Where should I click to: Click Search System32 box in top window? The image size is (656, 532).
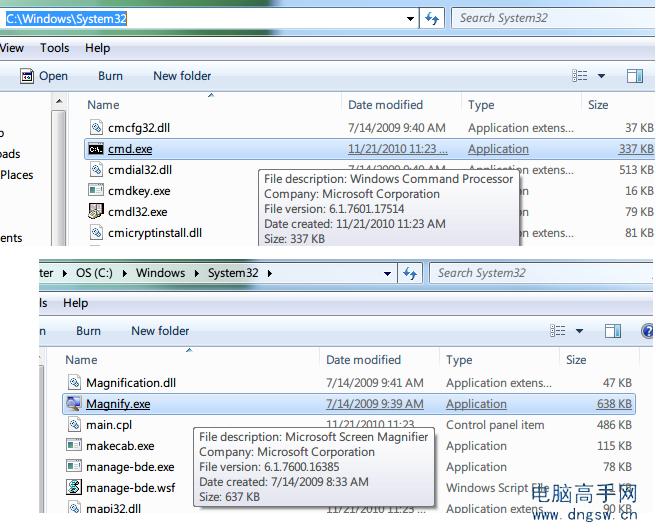[552, 18]
